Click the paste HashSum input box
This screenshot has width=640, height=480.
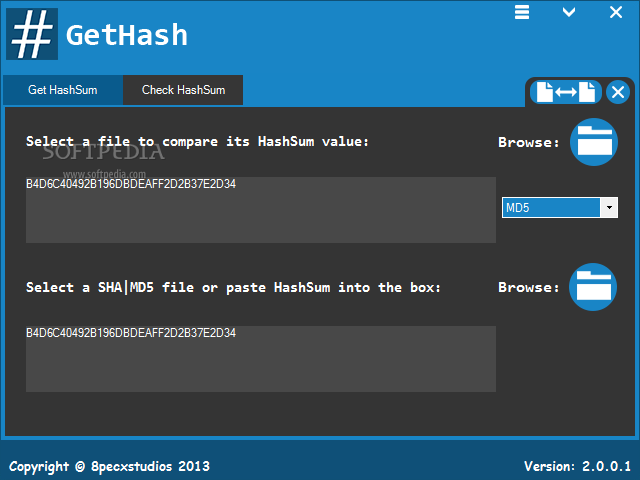[x=261, y=359]
